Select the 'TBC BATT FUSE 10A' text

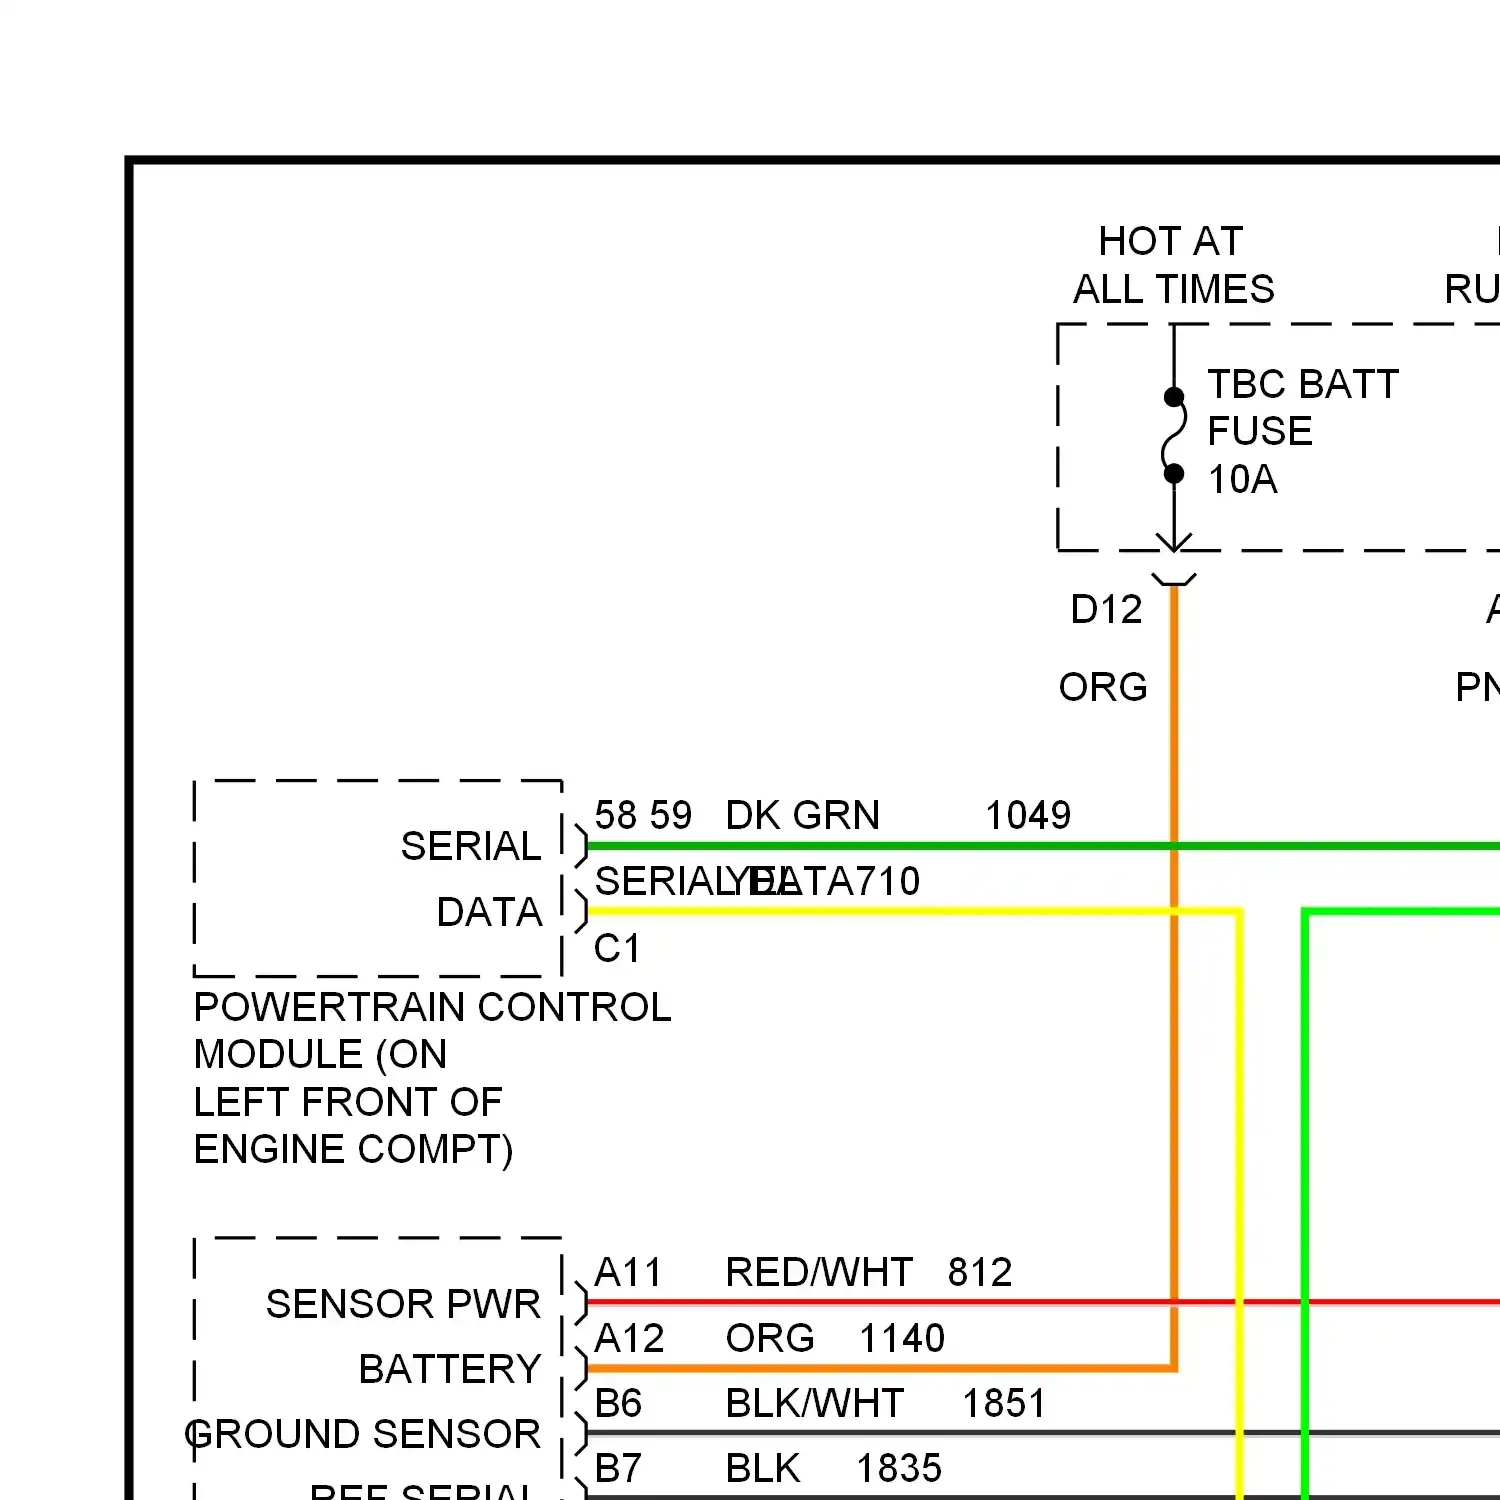click(x=1302, y=432)
